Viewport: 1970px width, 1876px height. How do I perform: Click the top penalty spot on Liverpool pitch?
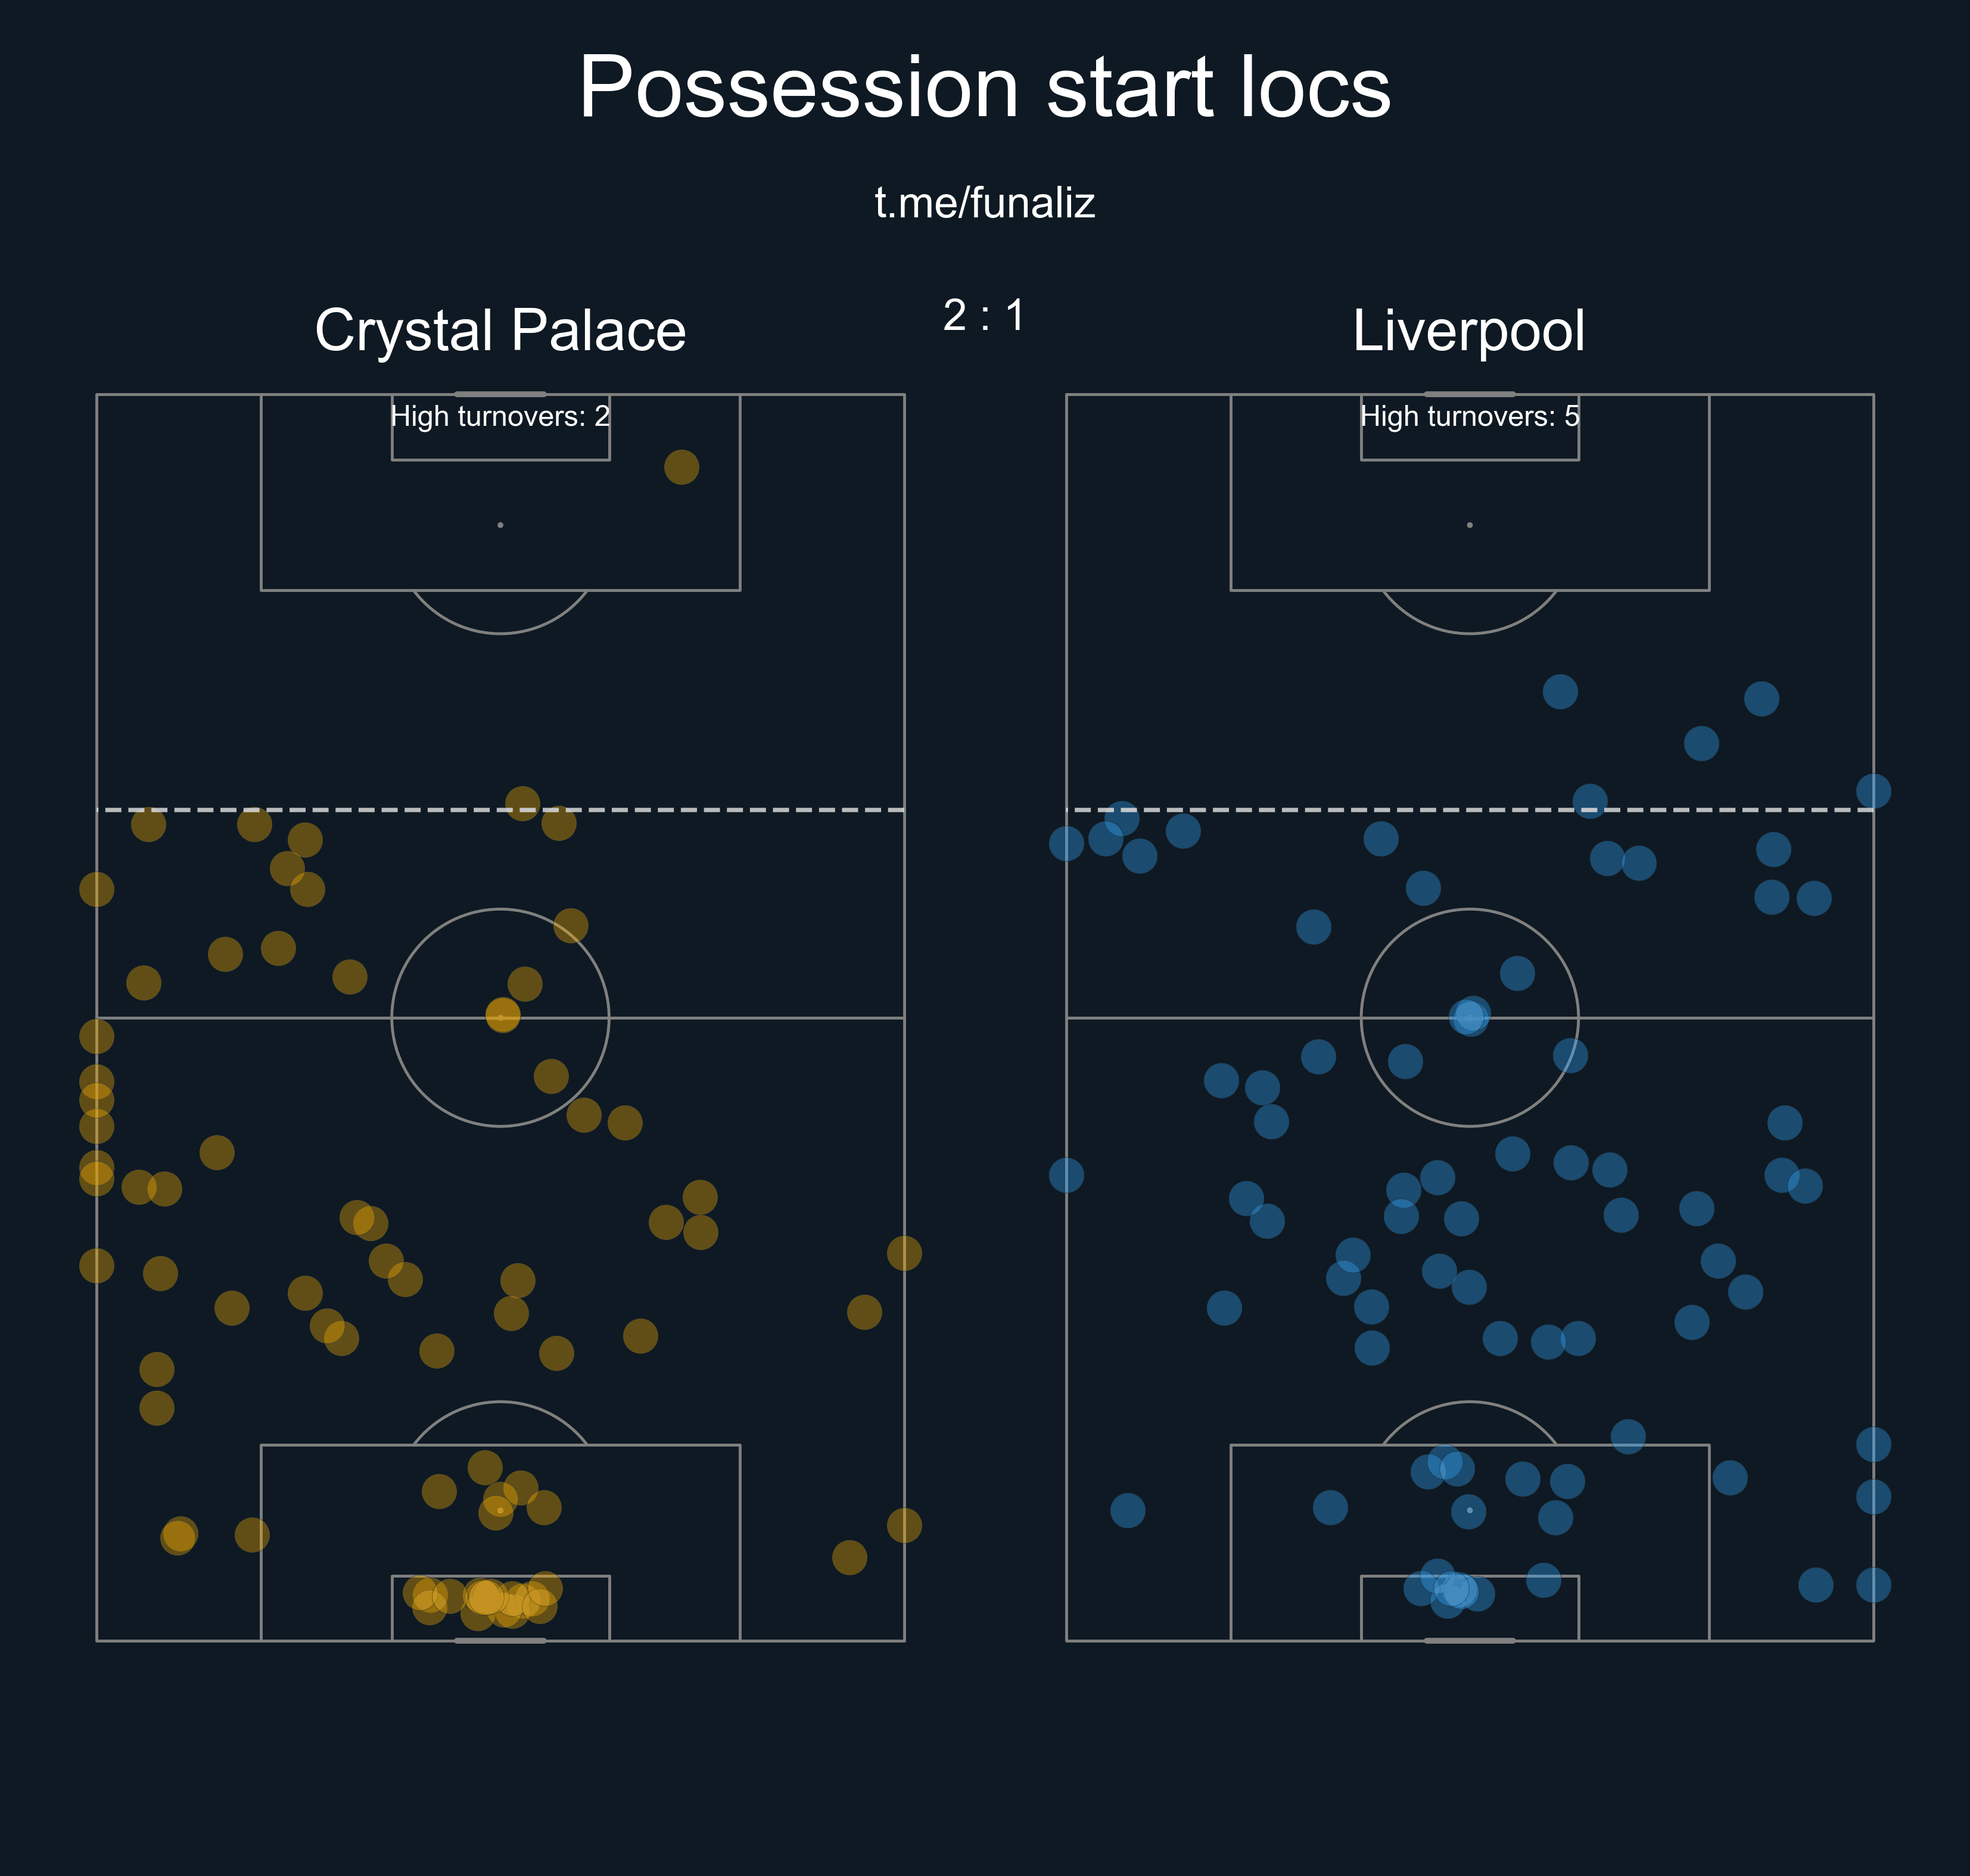[x=1469, y=525]
